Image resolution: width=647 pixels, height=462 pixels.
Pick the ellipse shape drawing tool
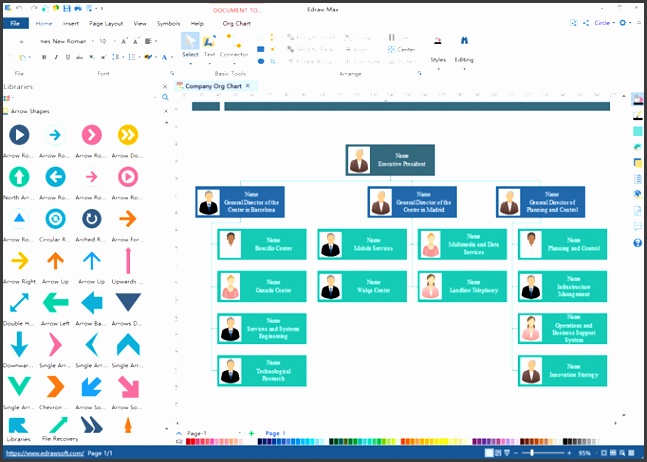click(261, 61)
